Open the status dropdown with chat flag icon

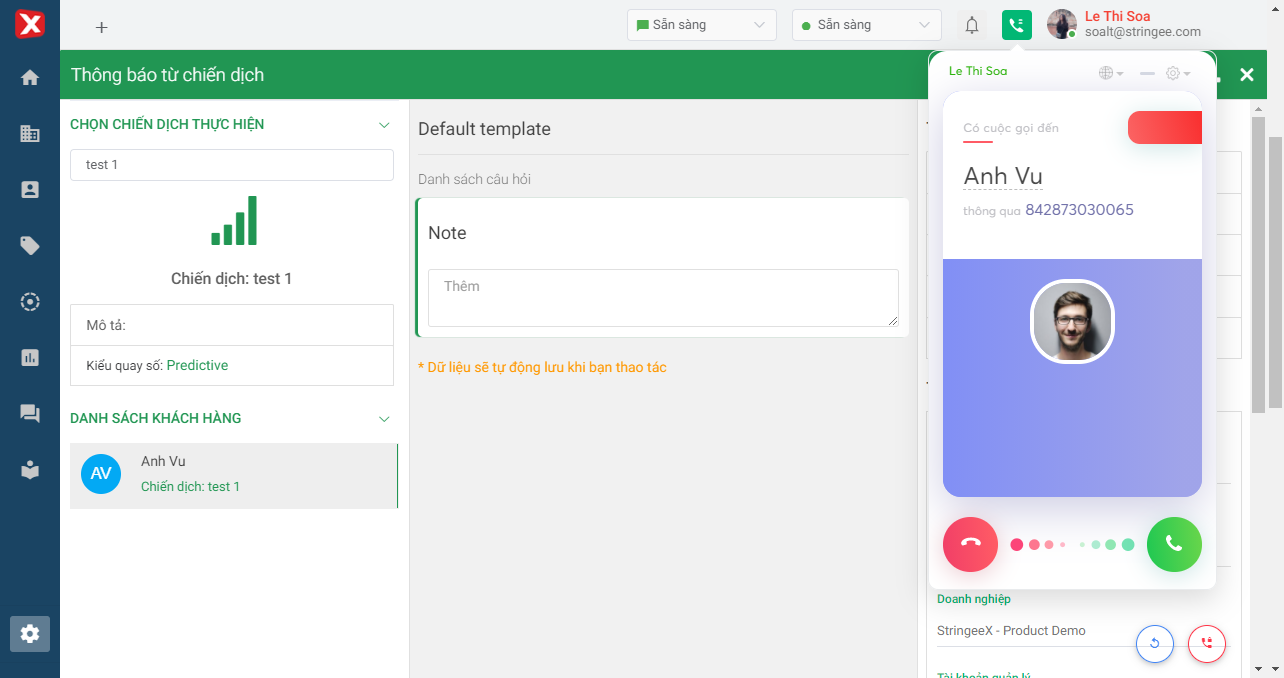click(x=701, y=25)
